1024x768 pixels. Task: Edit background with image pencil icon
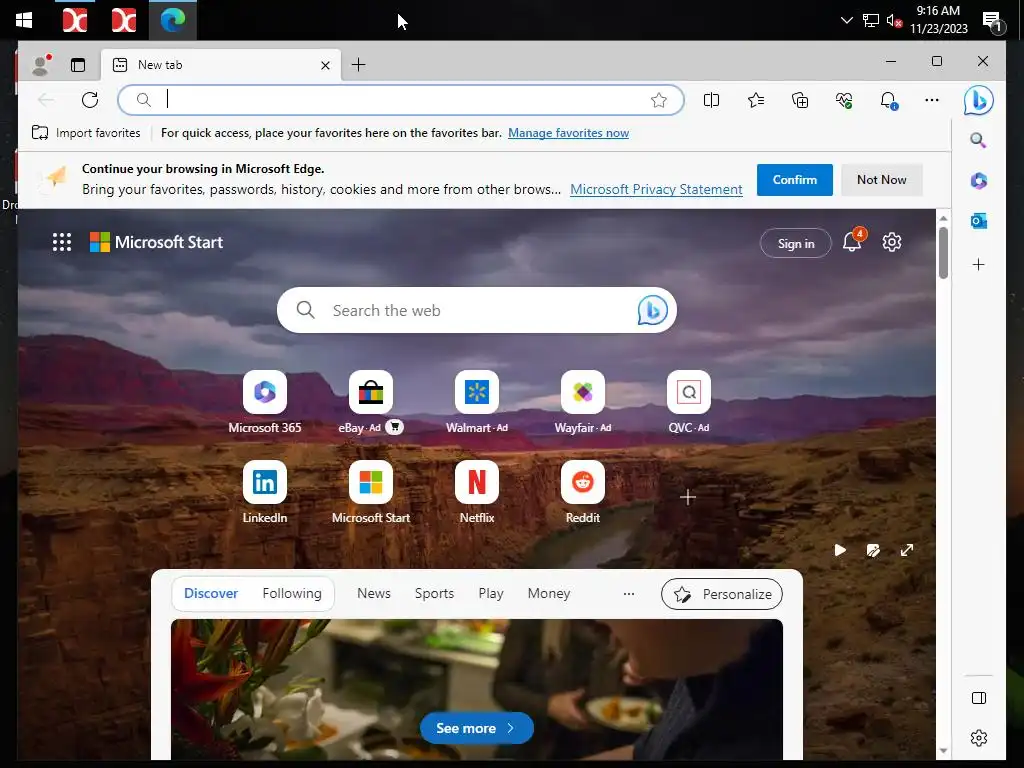click(873, 551)
